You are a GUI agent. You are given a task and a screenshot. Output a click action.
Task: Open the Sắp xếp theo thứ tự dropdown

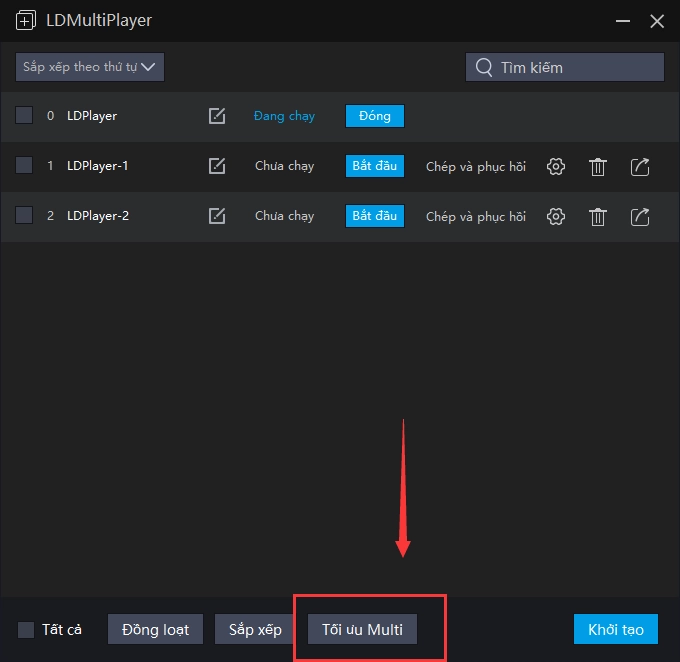[x=90, y=67]
